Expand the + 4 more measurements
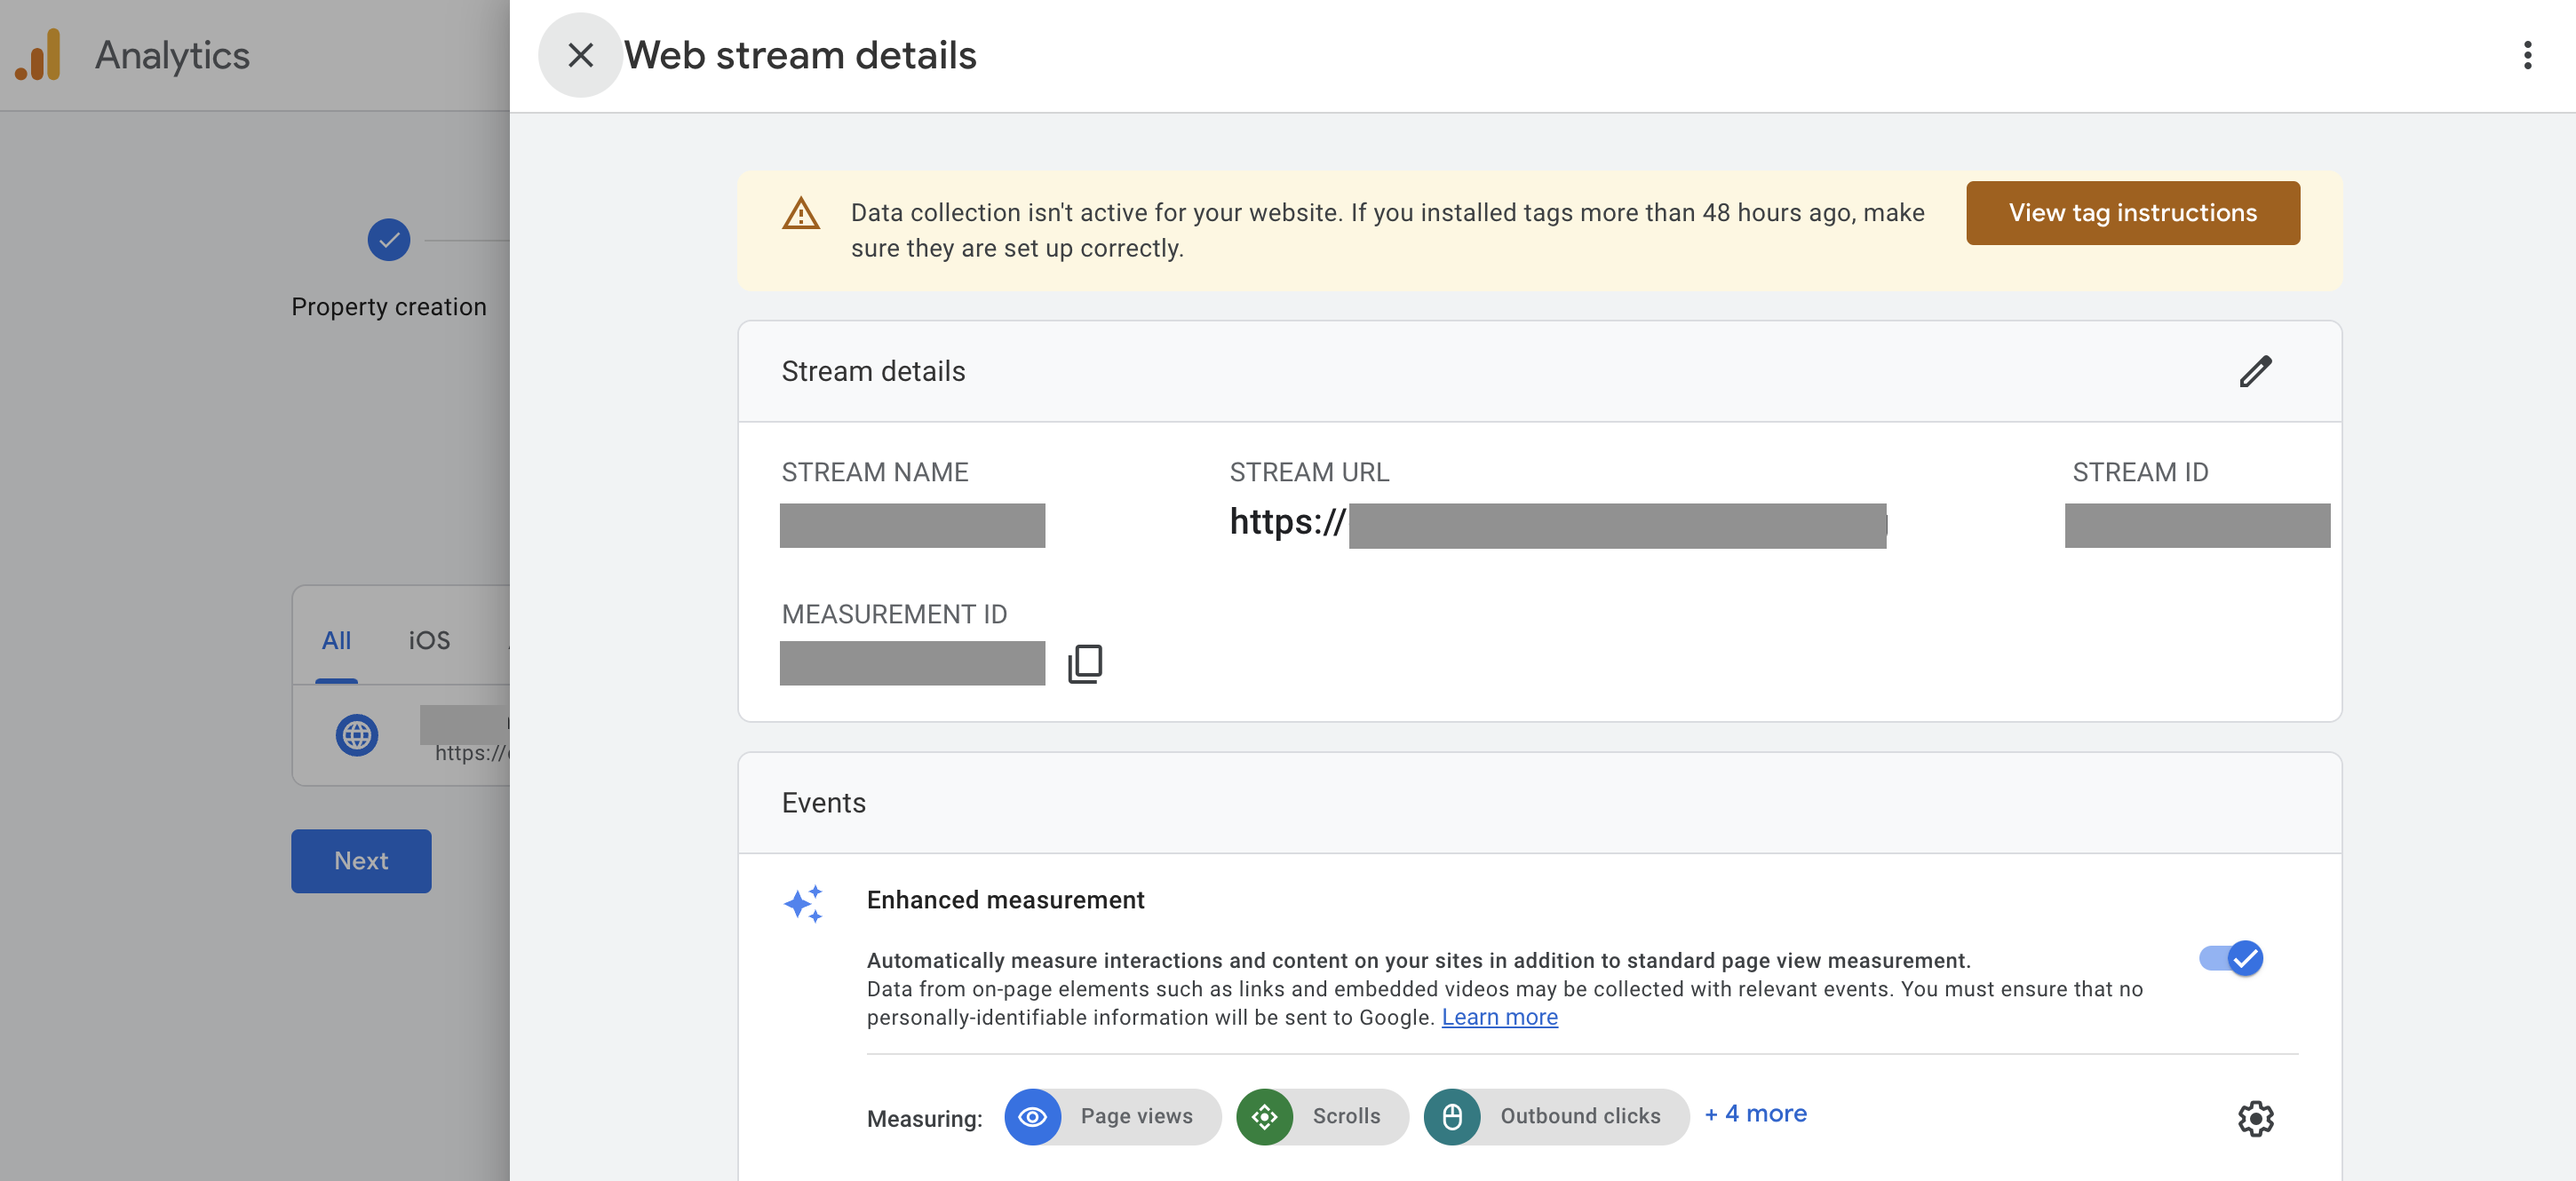Screen dimensions: 2576x1181 pos(1755,1113)
